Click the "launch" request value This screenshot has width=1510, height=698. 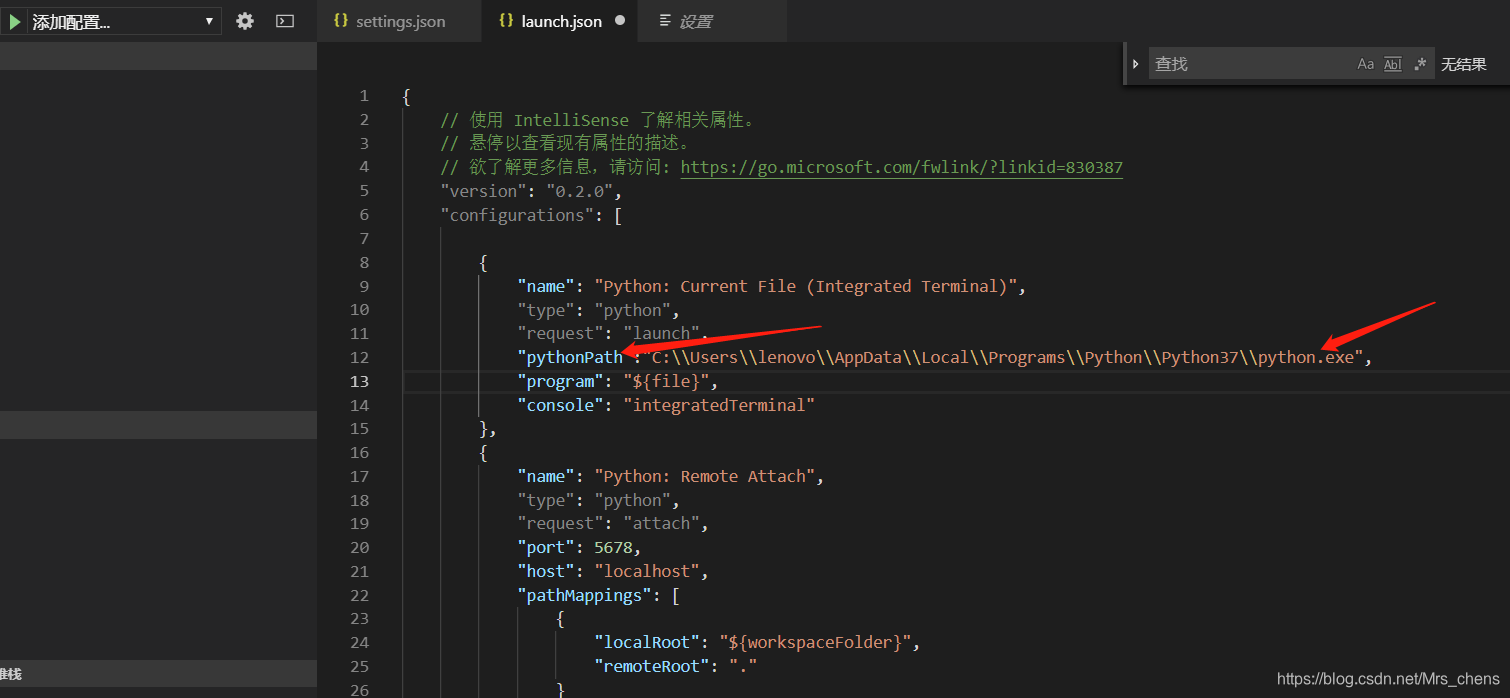coord(661,333)
